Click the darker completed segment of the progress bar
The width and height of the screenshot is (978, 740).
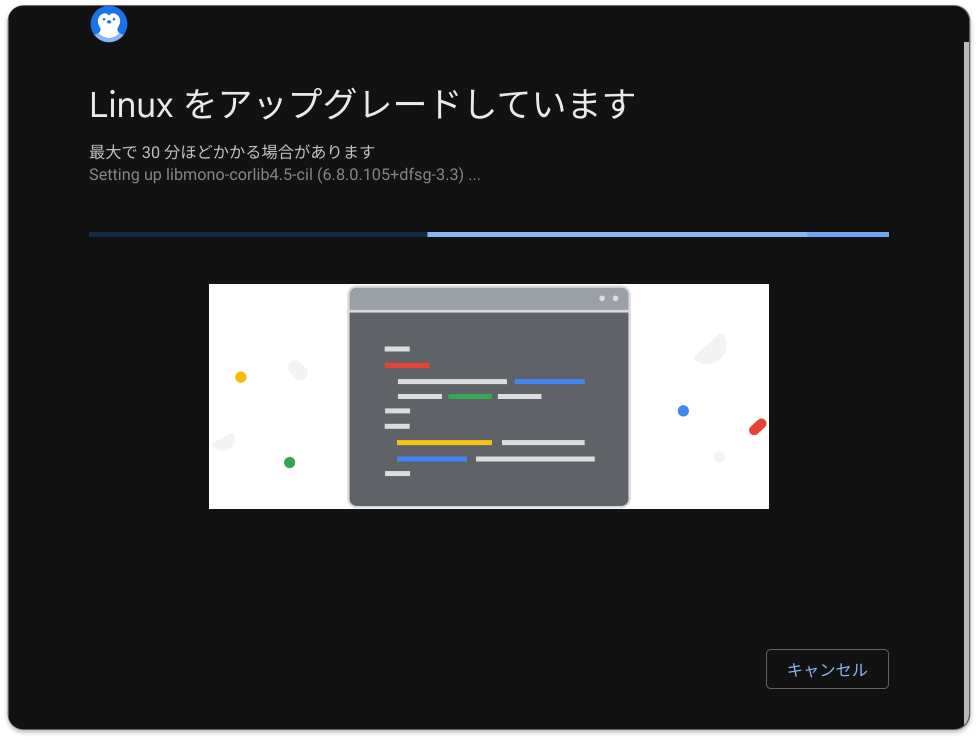(255, 234)
